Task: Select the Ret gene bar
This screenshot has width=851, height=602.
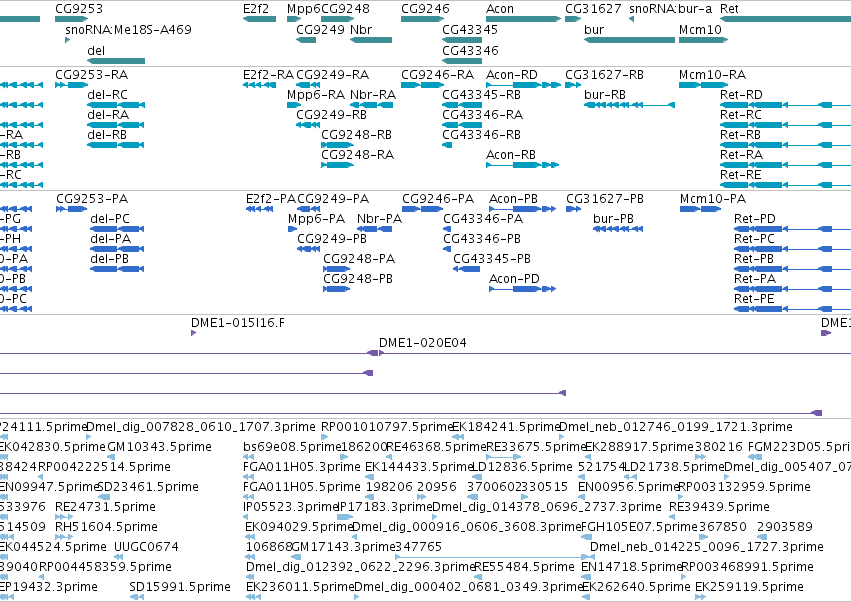Action: point(785,19)
